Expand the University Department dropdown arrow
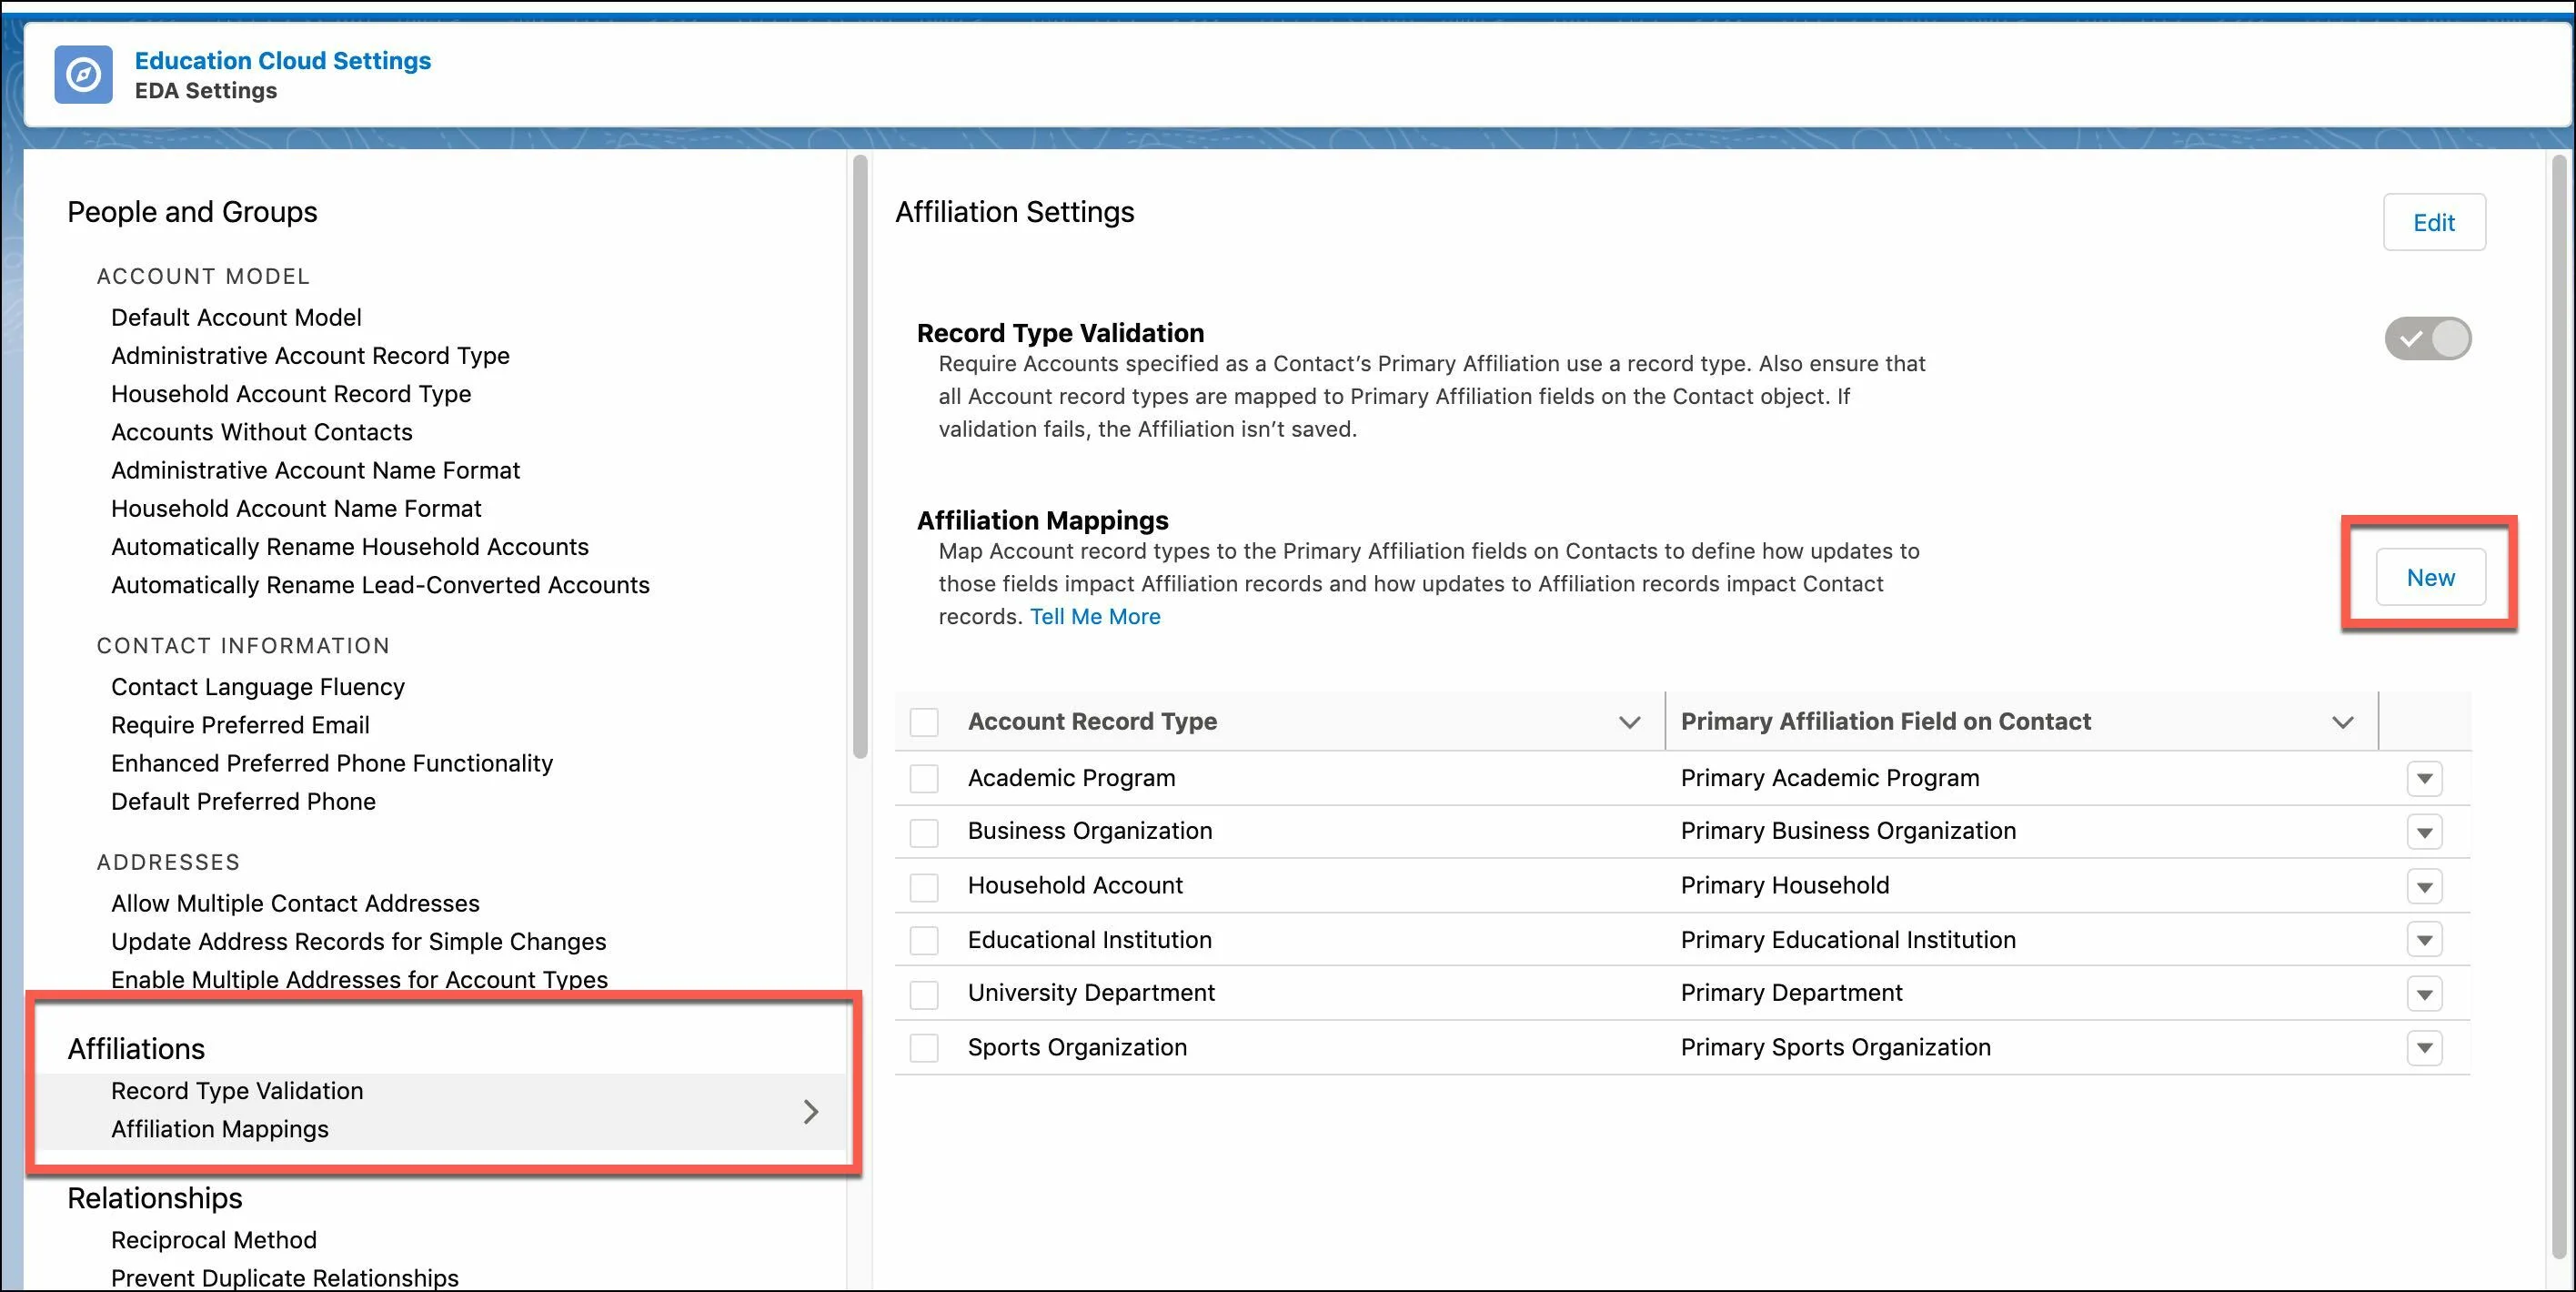Screen dimensions: 2576x1292 (x=2426, y=994)
